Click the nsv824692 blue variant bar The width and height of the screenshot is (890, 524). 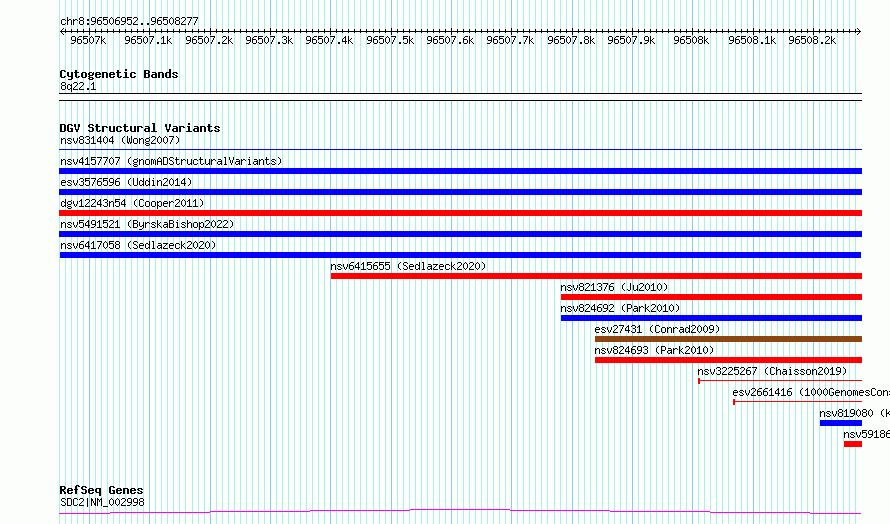pyautogui.click(x=711, y=318)
